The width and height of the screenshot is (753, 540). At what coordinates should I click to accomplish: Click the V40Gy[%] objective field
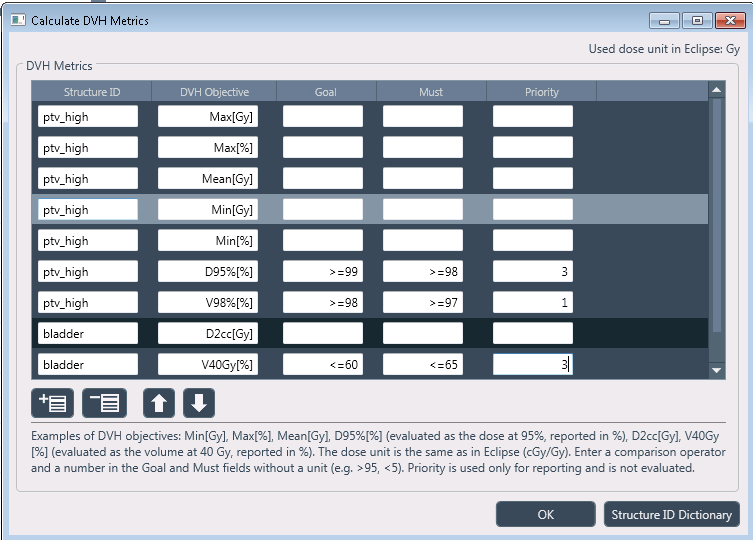[x=208, y=365]
